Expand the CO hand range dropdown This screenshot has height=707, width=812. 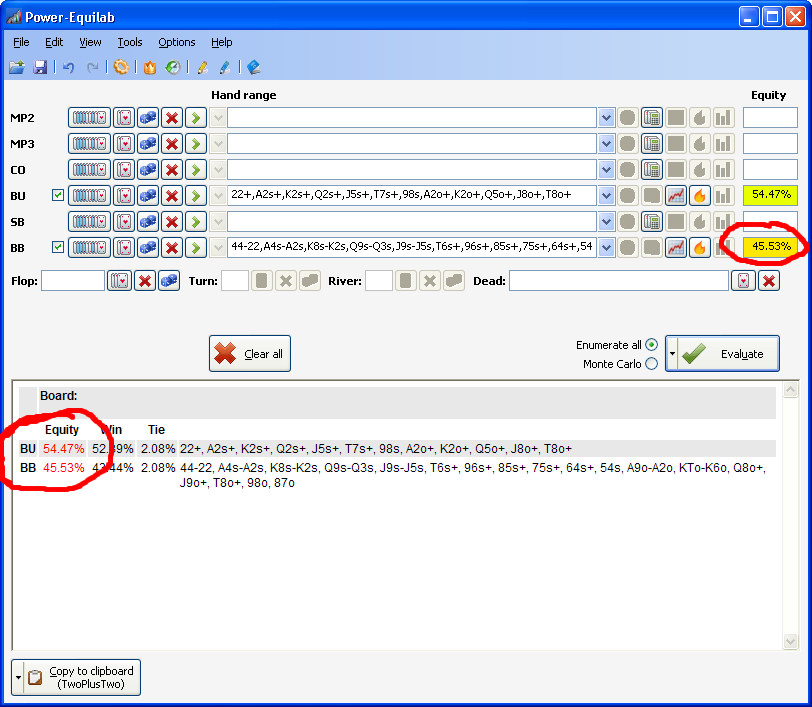coord(606,170)
